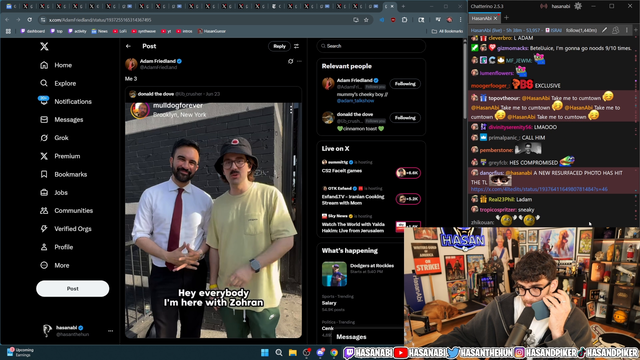640x360 pixels.
Task: Open hasanabi account menu dots
Action: (110, 331)
